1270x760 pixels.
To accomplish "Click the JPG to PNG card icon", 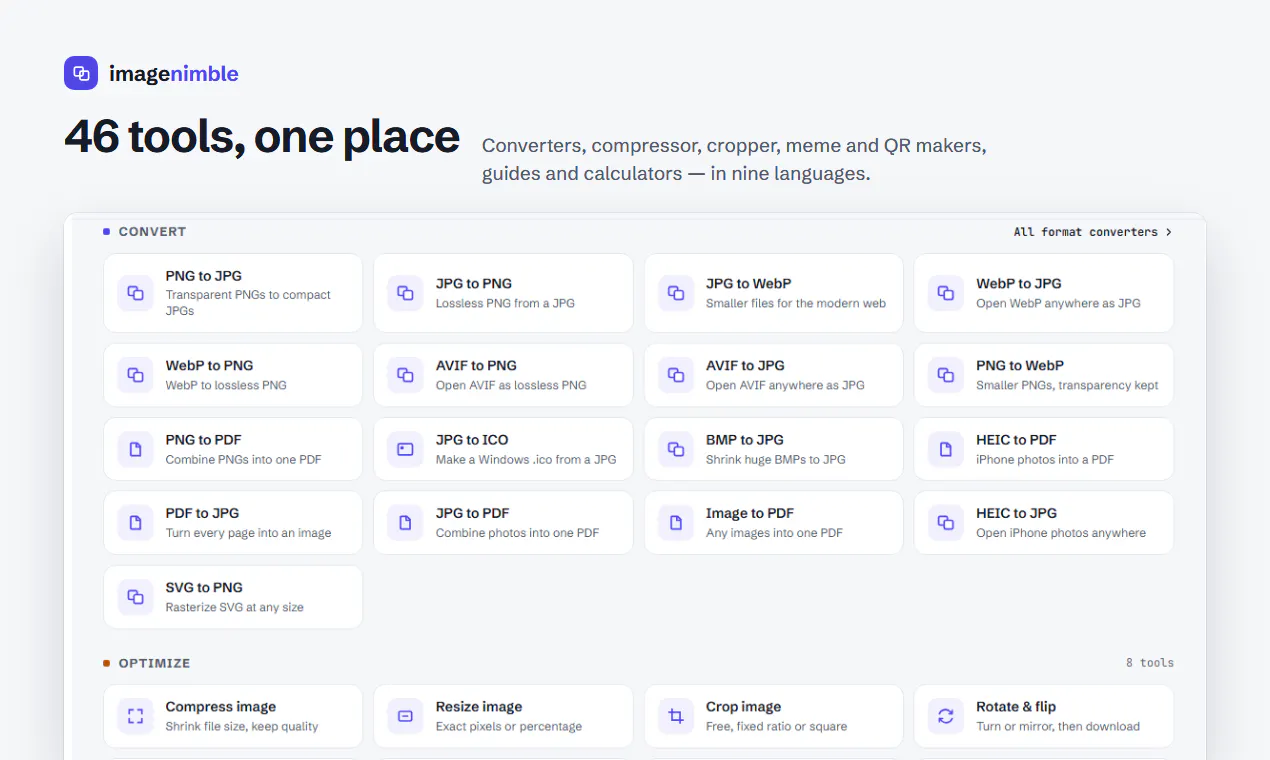I will coord(405,293).
